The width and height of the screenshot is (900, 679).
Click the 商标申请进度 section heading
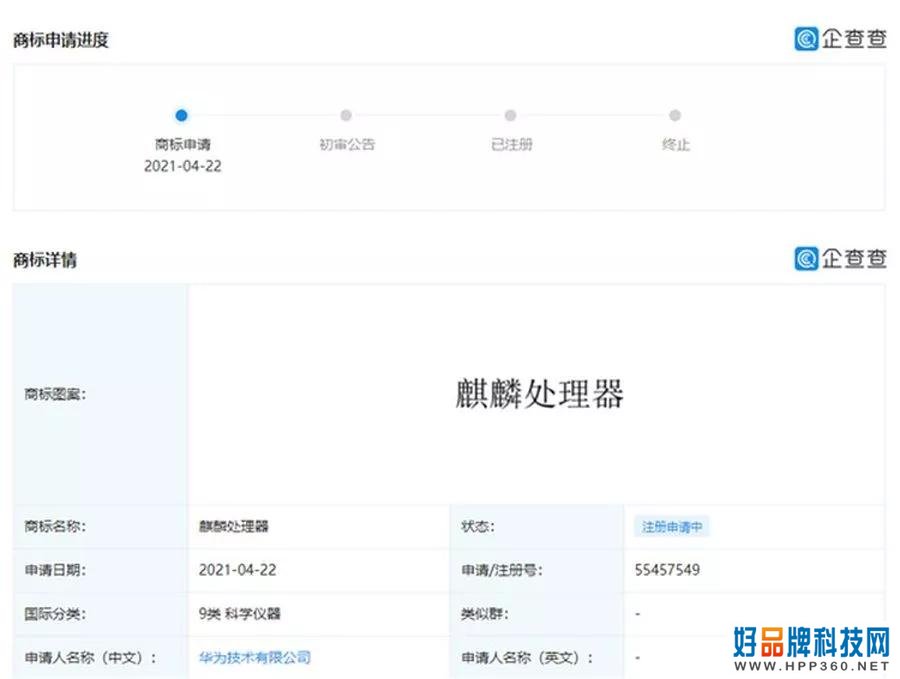point(61,40)
